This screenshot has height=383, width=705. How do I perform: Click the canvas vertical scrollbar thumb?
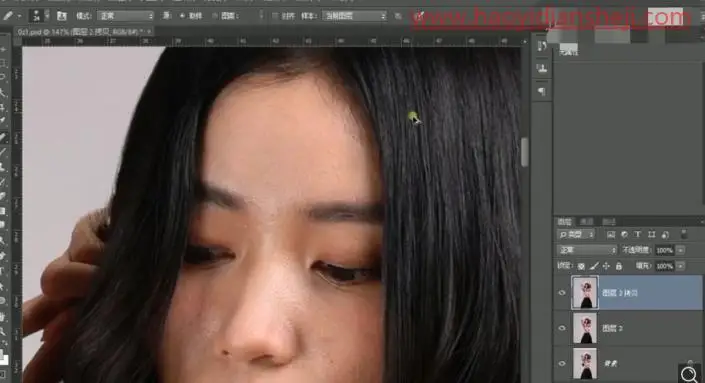[525, 152]
